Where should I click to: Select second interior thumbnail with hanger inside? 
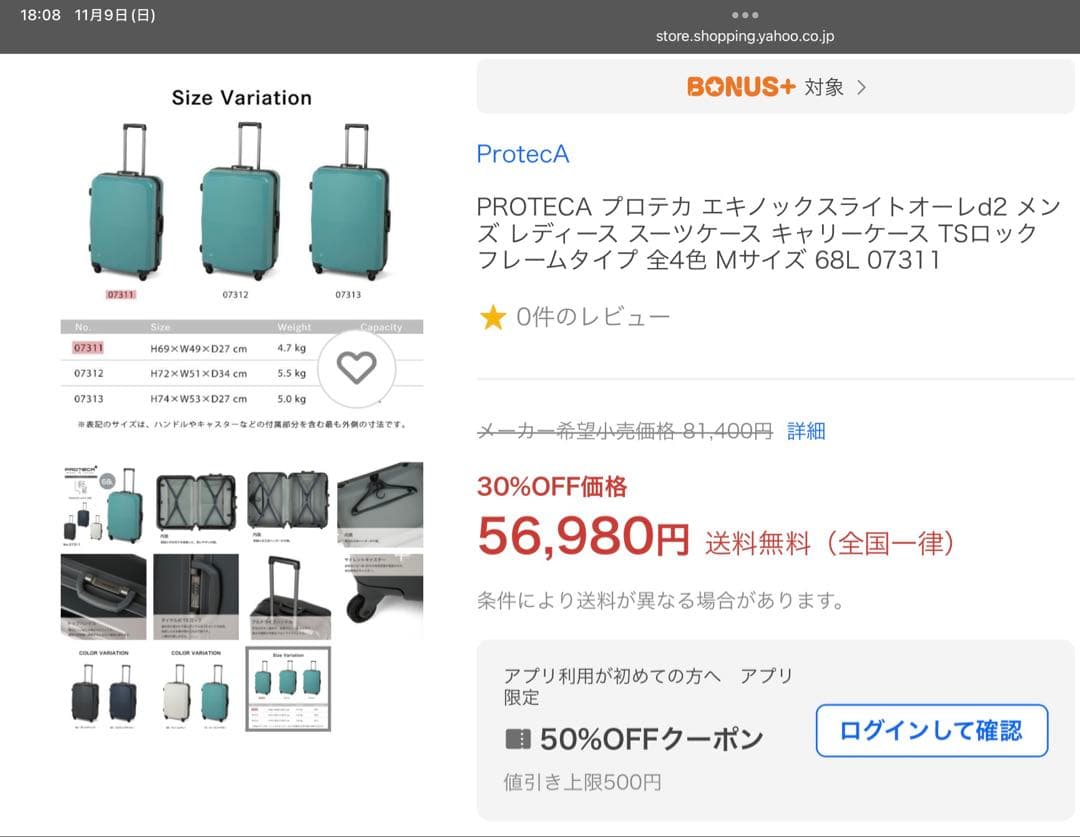point(288,503)
